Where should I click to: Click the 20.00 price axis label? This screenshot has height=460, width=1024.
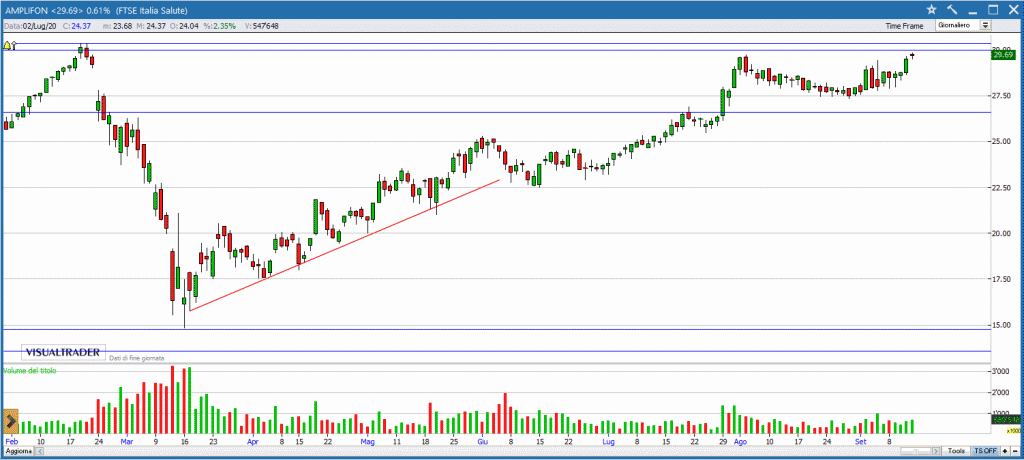tap(1002, 233)
